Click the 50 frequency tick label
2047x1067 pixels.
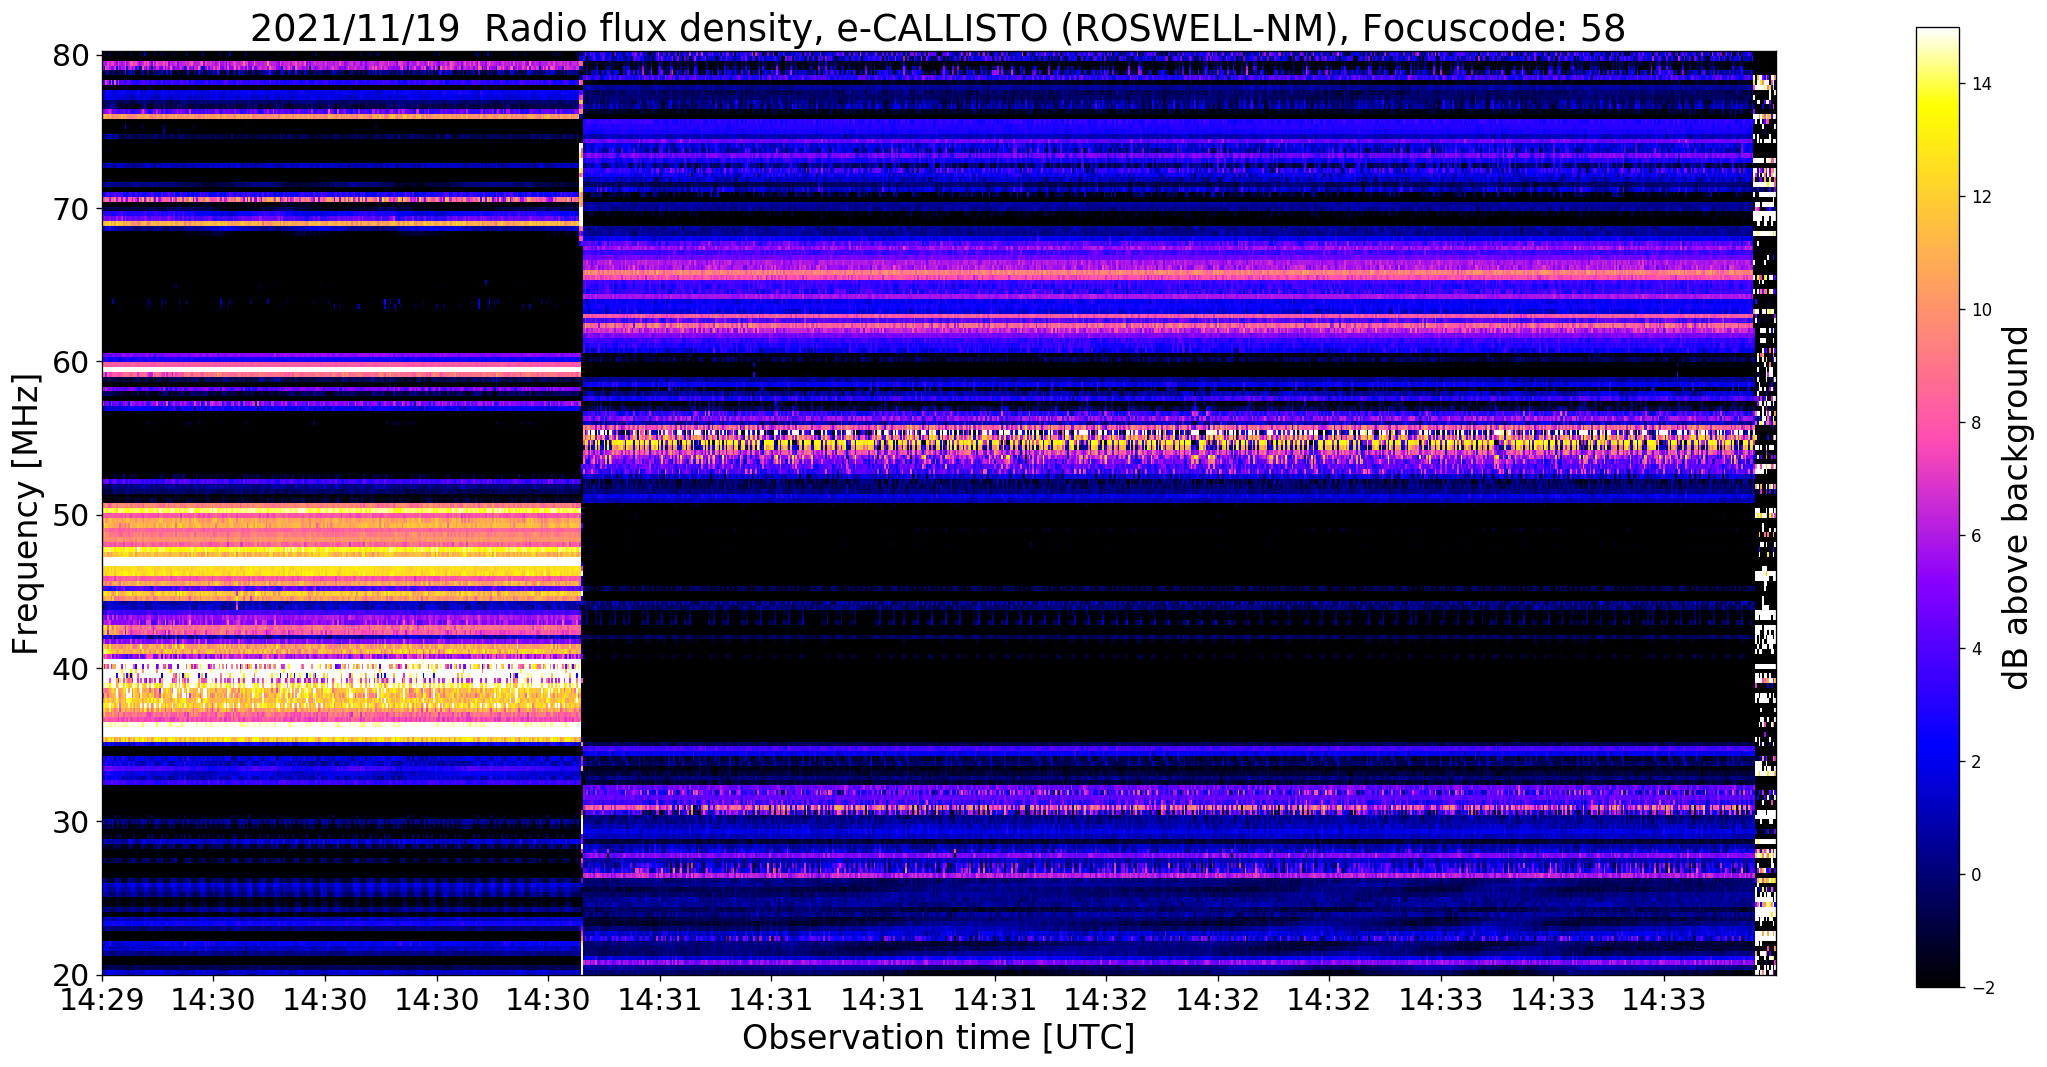pos(71,515)
